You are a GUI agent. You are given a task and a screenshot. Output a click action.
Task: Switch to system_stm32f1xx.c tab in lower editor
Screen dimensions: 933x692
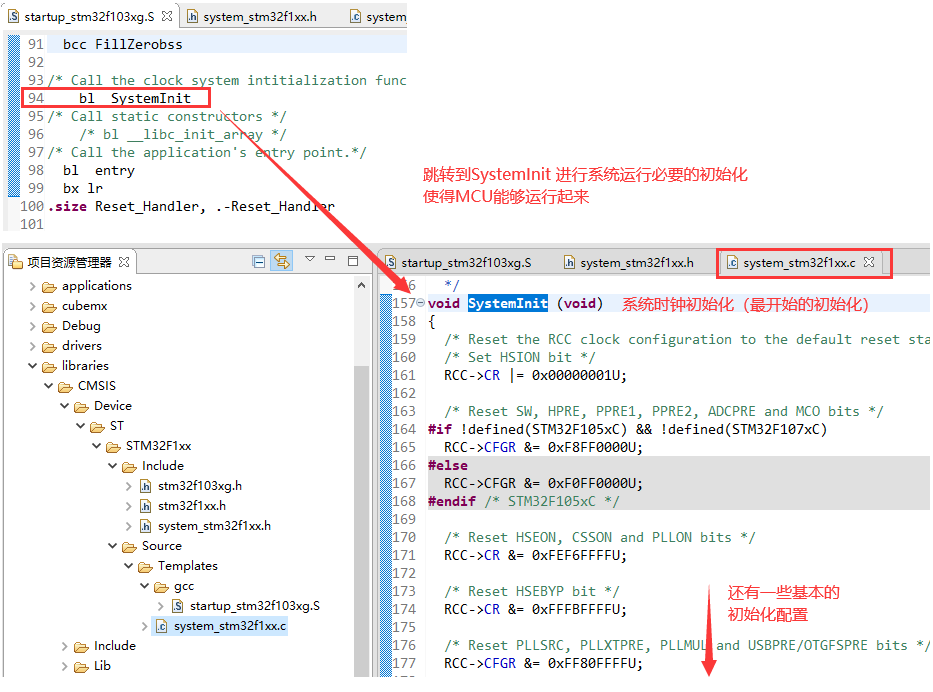pyautogui.click(x=799, y=262)
